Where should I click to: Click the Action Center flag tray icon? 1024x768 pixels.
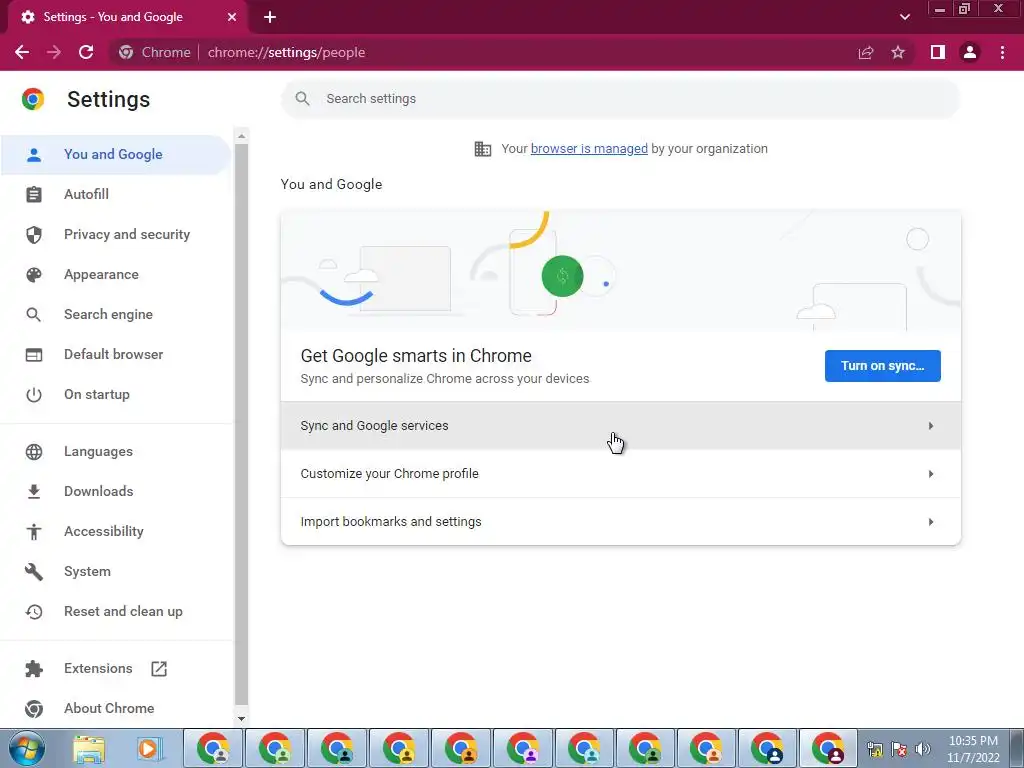tap(899, 749)
